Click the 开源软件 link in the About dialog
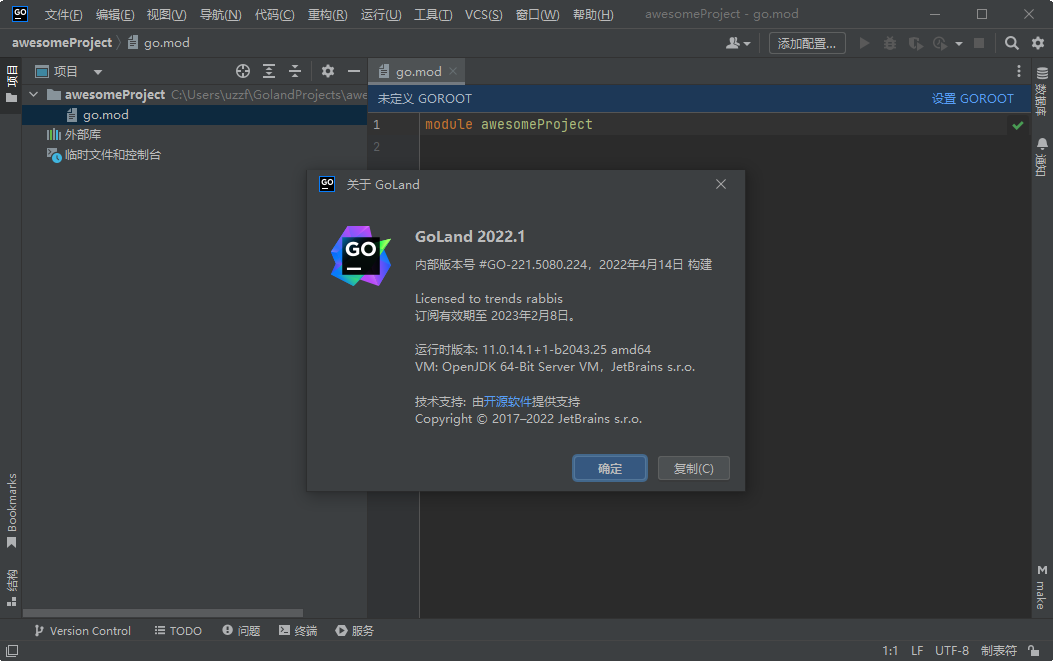The width and height of the screenshot is (1053, 661). [x=508, y=402]
